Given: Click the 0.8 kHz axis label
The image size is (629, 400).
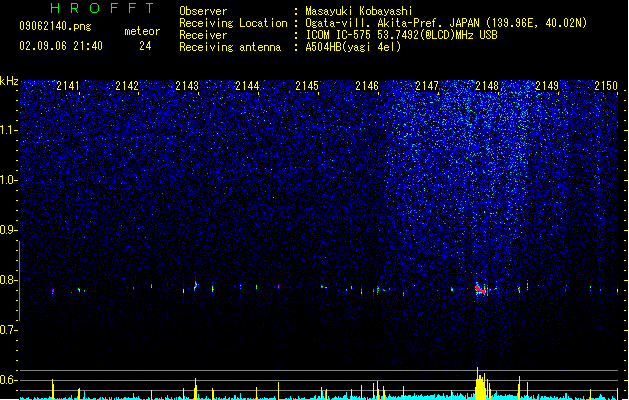Looking at the screenshot, I should tap(8, 280).
